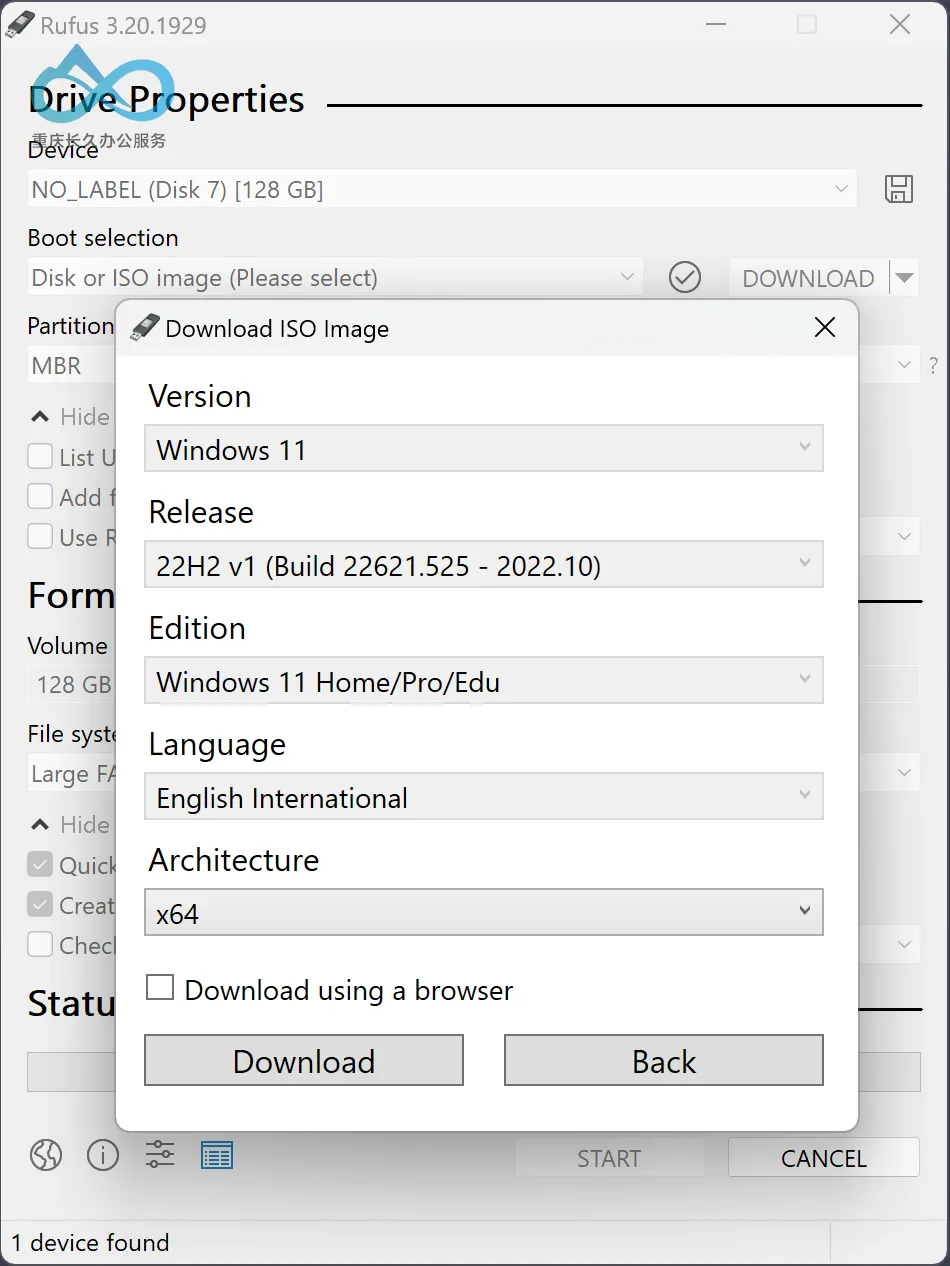Open language globe icon in Rufus
Viewport: 950px width, 1266px height.
coord(46,1155)
